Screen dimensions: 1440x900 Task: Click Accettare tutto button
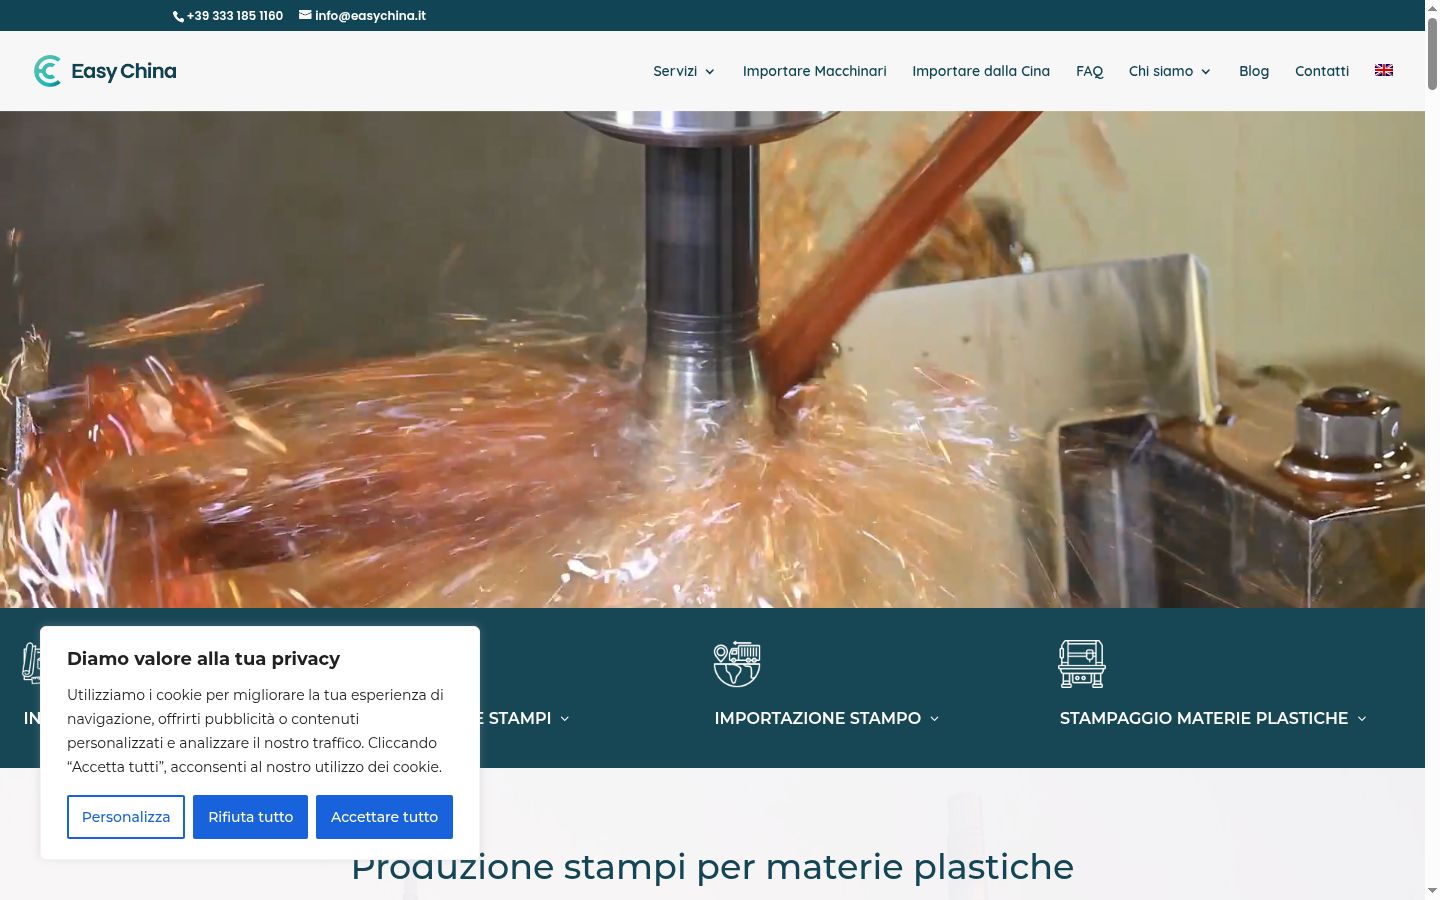tap(384, 817)
